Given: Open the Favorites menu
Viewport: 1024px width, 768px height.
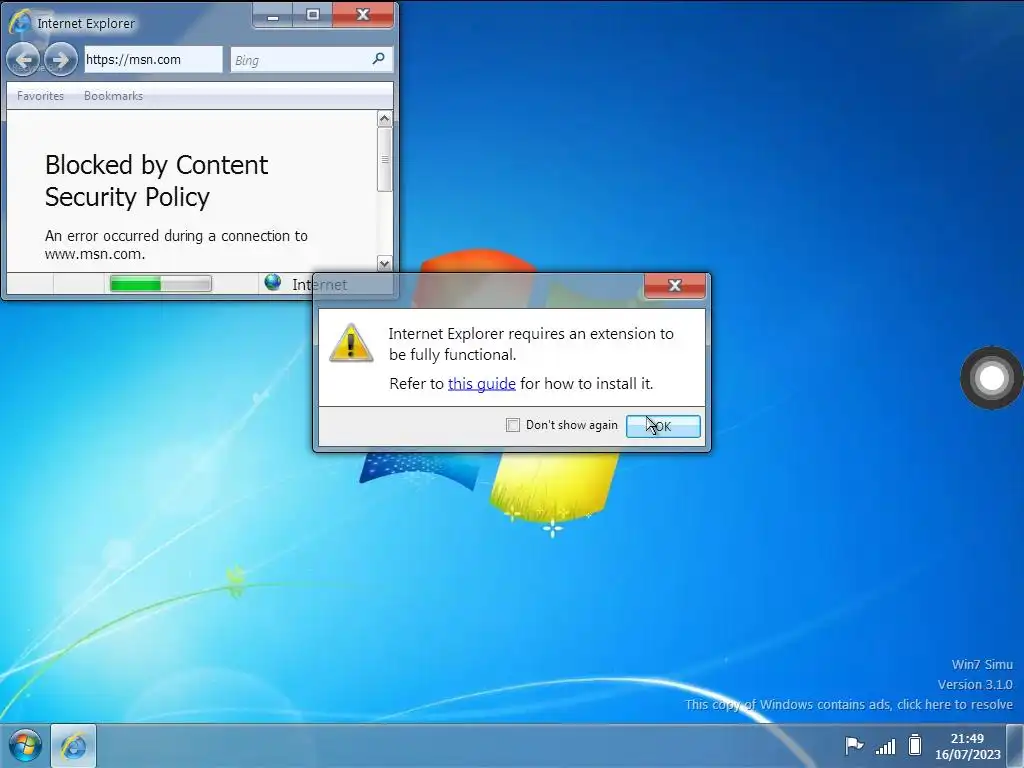Looking at the screenshot, I should point(40,95).
